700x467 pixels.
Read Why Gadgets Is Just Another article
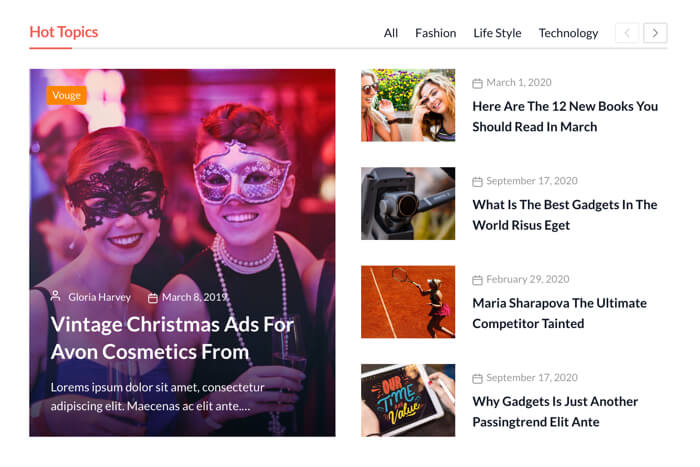[x=555, y=411]
